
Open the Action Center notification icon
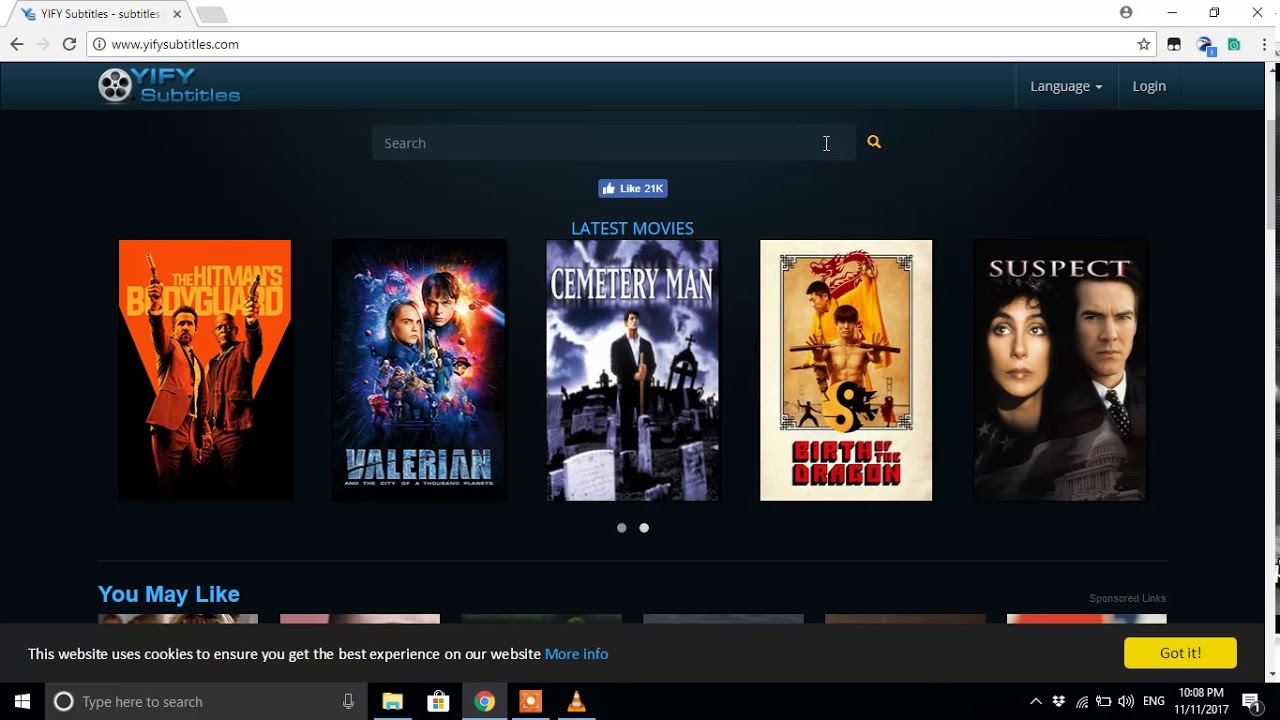[x=1250, y=701]
